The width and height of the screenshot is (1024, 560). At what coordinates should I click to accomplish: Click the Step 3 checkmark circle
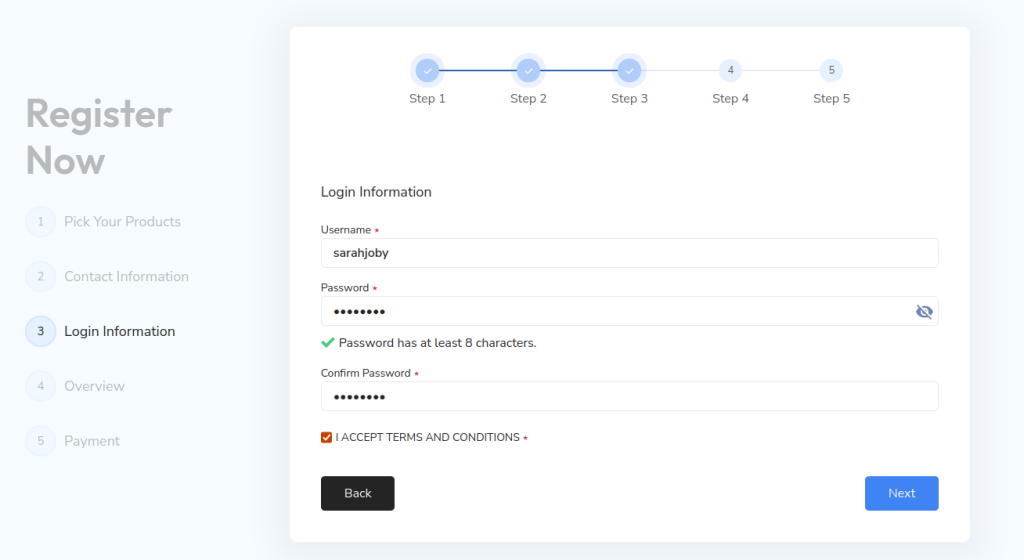(x=629, y=70)
